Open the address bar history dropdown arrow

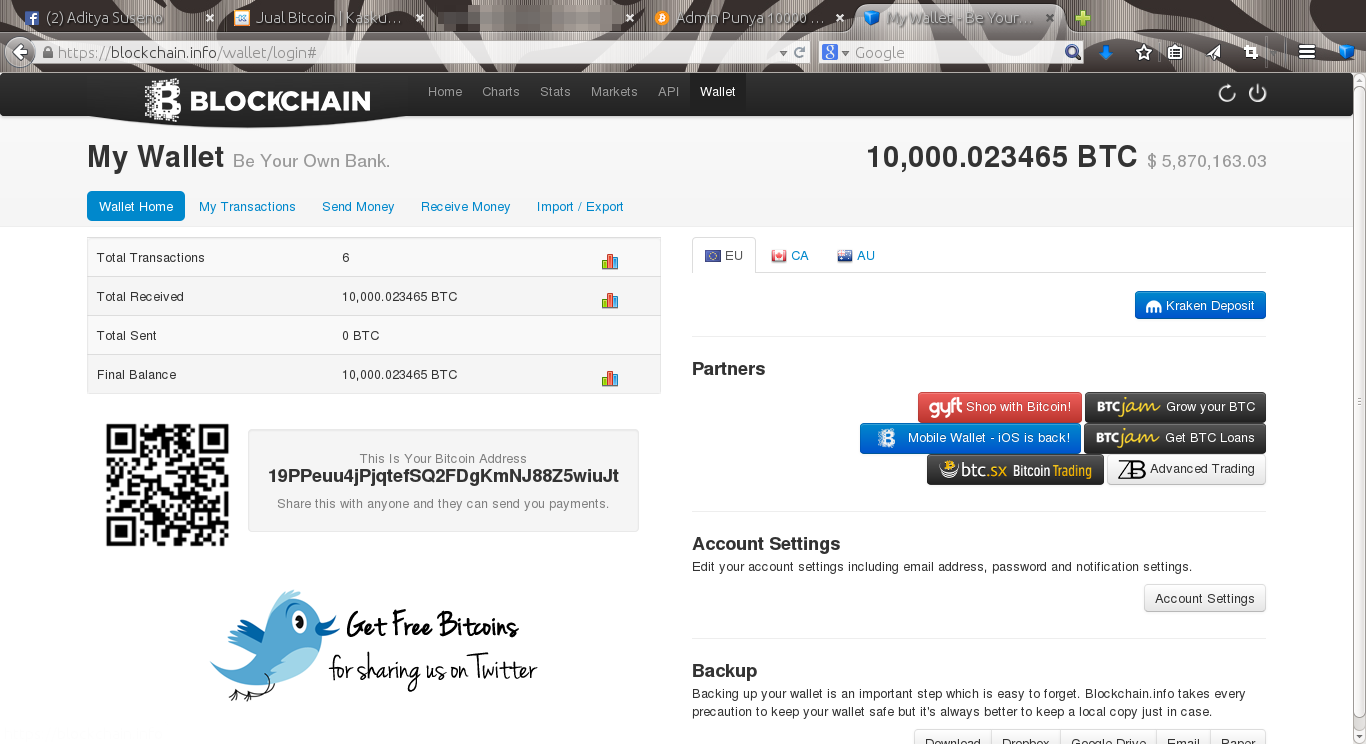[783, 53]
